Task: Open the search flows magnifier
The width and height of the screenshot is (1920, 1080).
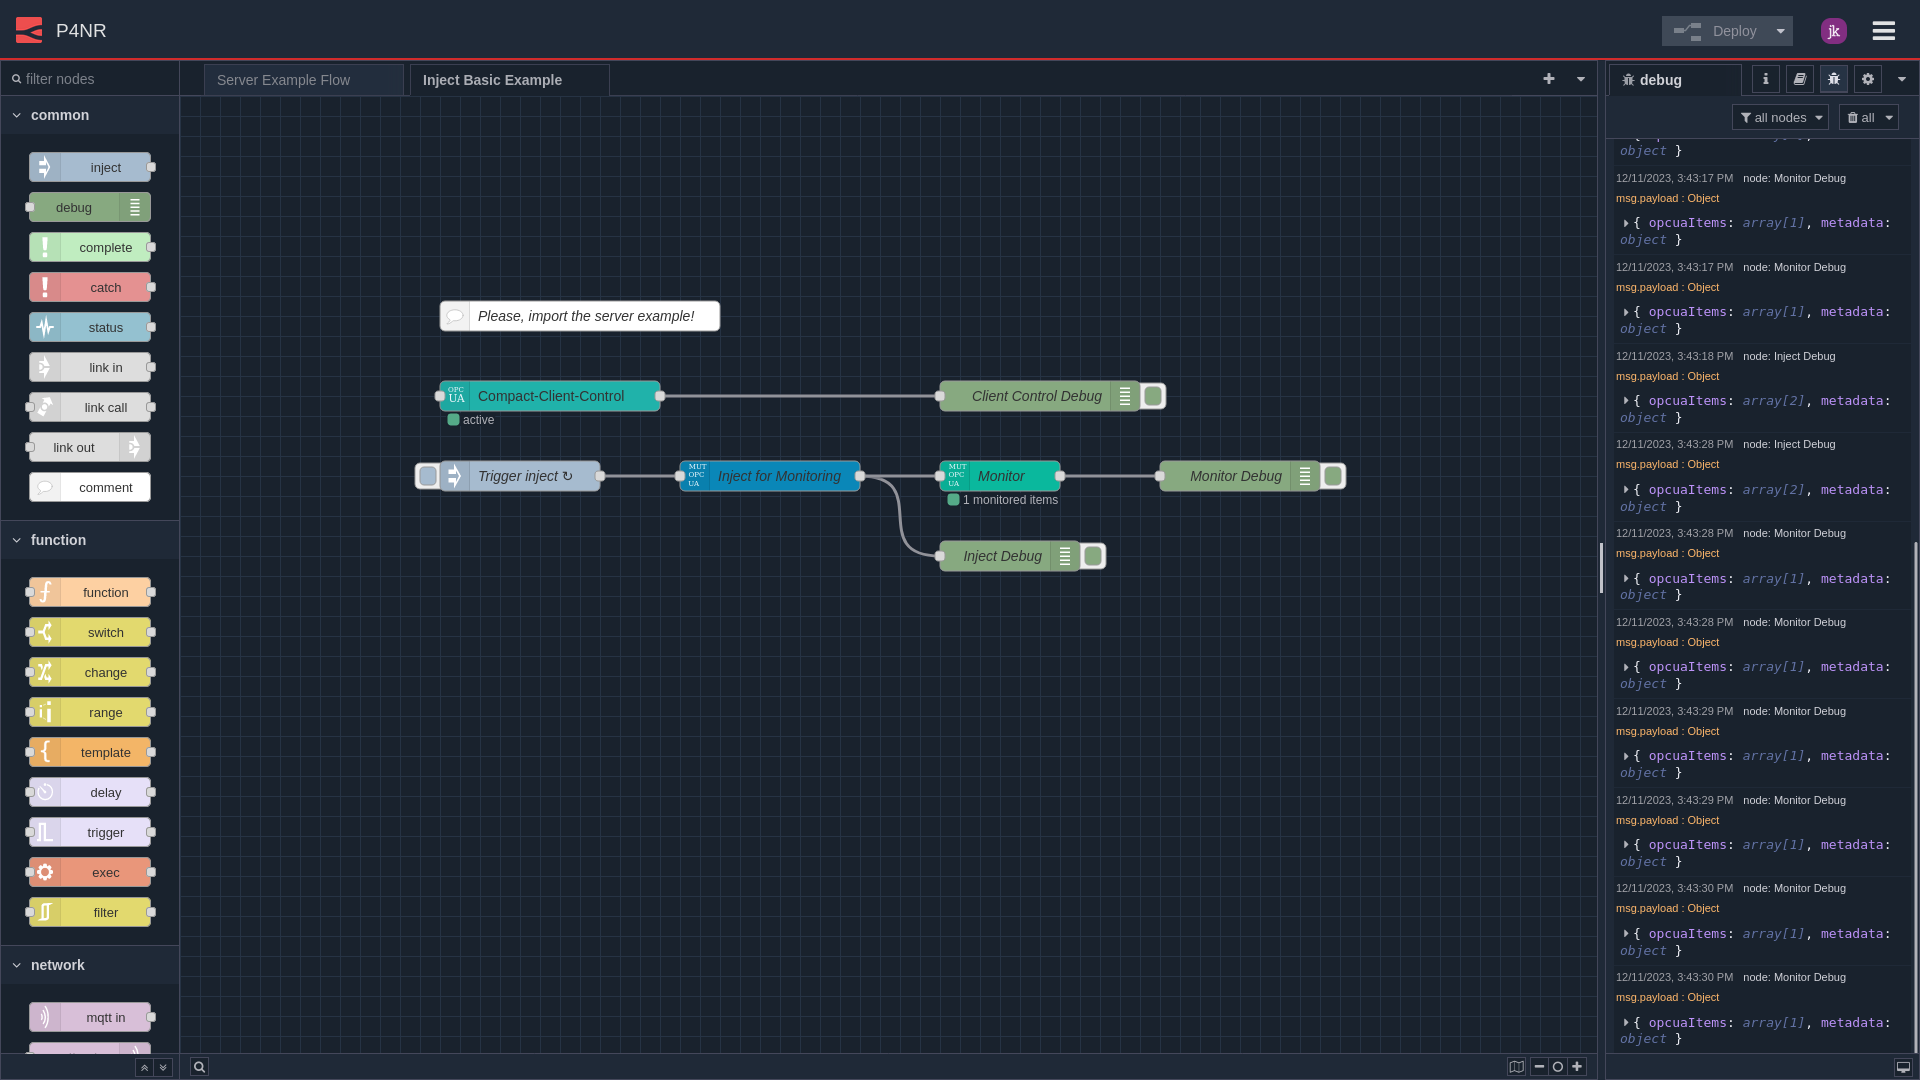Action: pyautogui.click(x=199, y=1066)
